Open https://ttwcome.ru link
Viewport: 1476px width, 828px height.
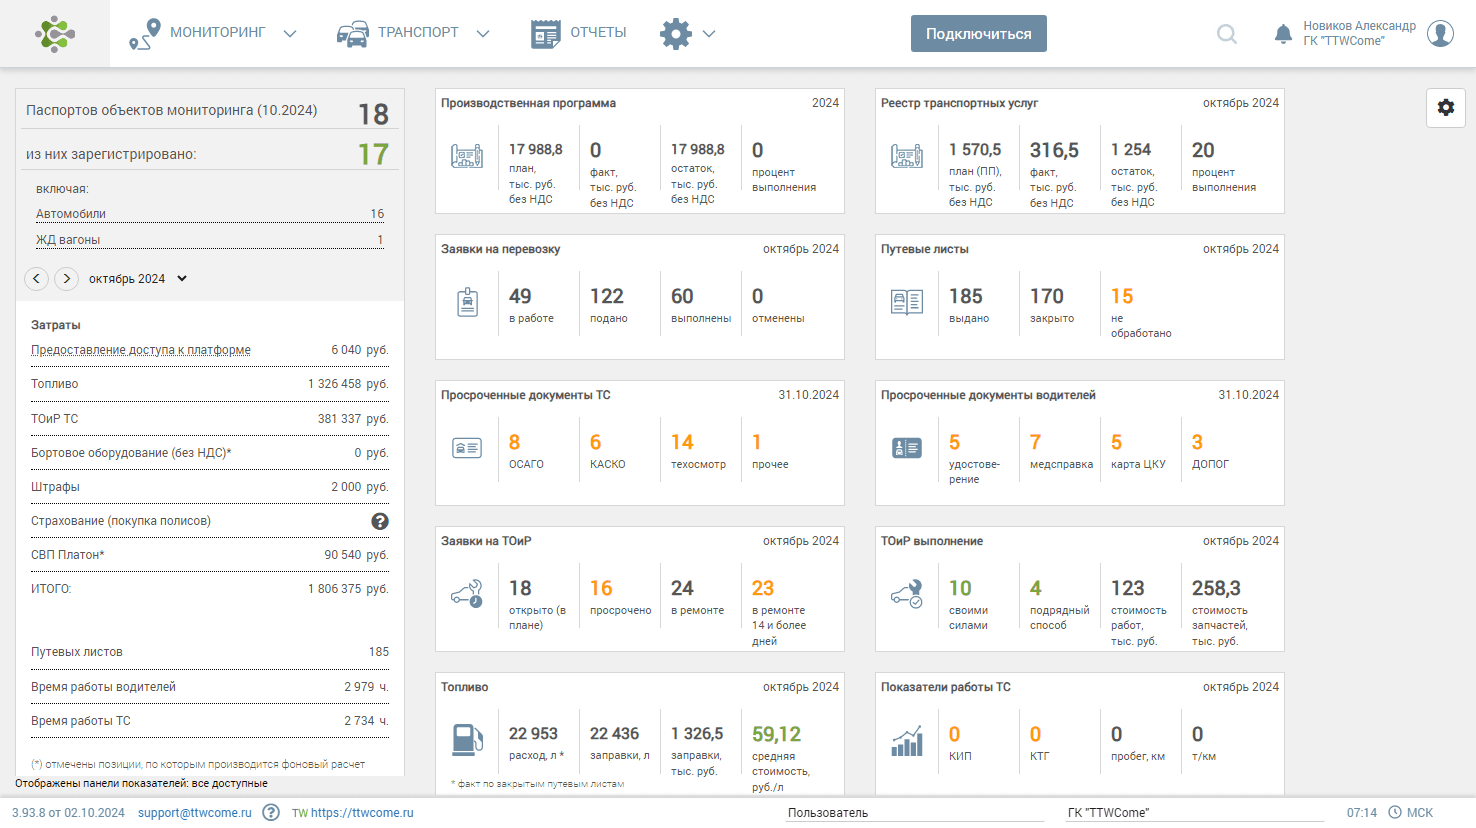[362, 813]
